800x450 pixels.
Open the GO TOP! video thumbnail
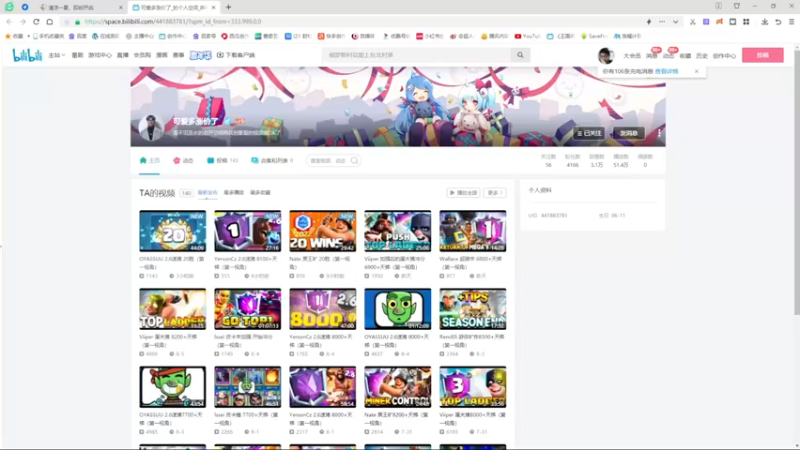pos(247,309)
